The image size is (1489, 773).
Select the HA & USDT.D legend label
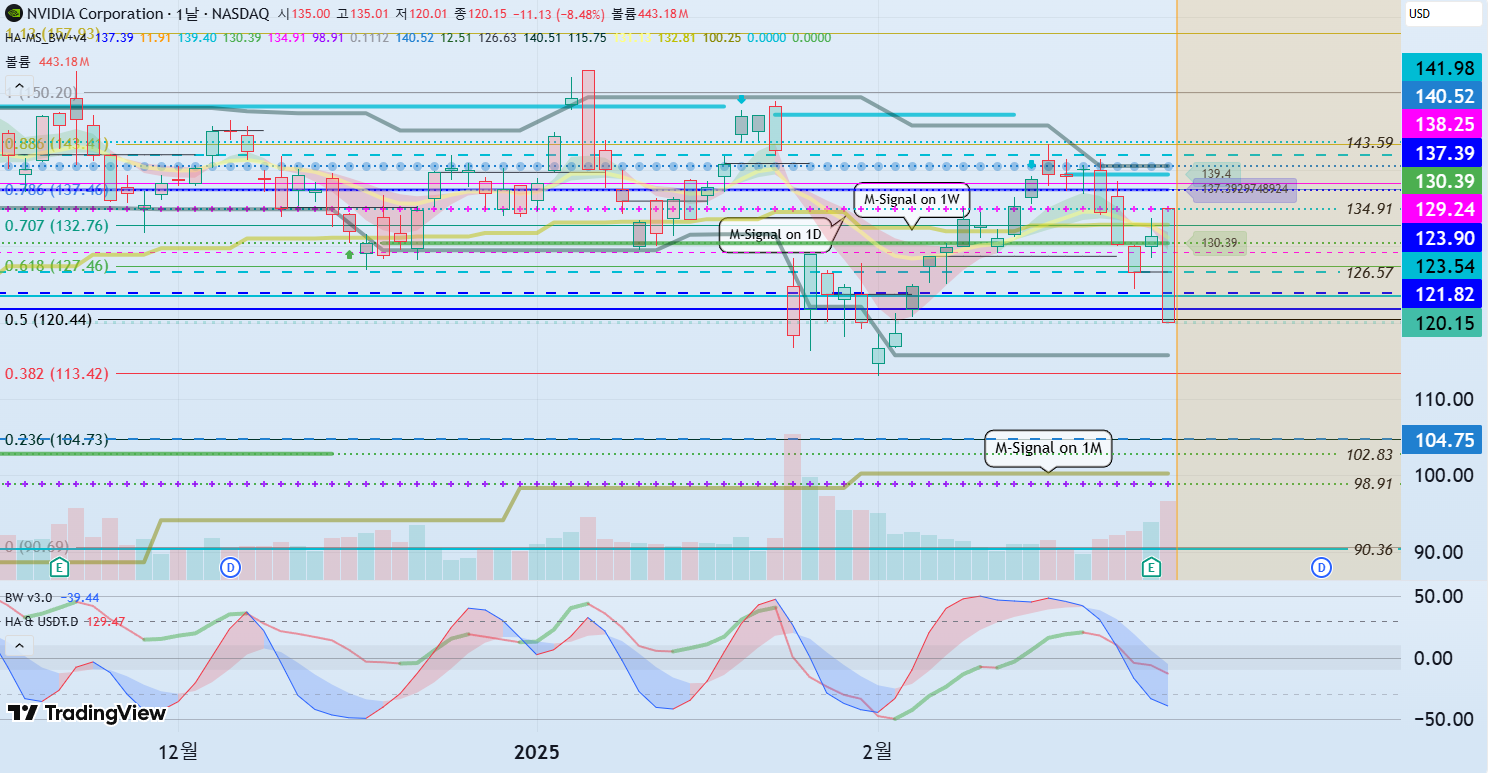coord(43,621)
